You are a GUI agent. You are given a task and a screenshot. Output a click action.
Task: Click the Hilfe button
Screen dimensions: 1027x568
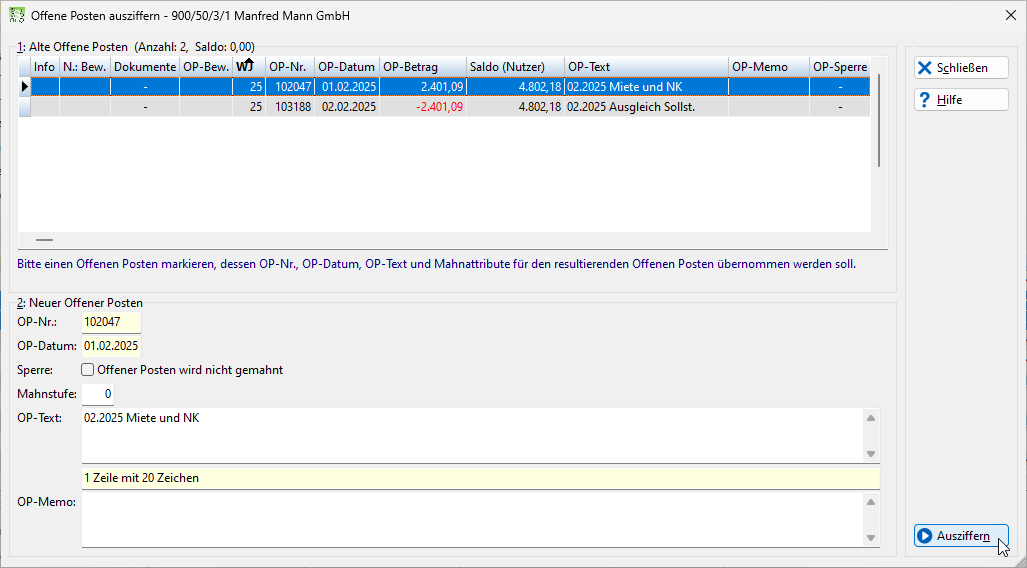coord(961,100)
